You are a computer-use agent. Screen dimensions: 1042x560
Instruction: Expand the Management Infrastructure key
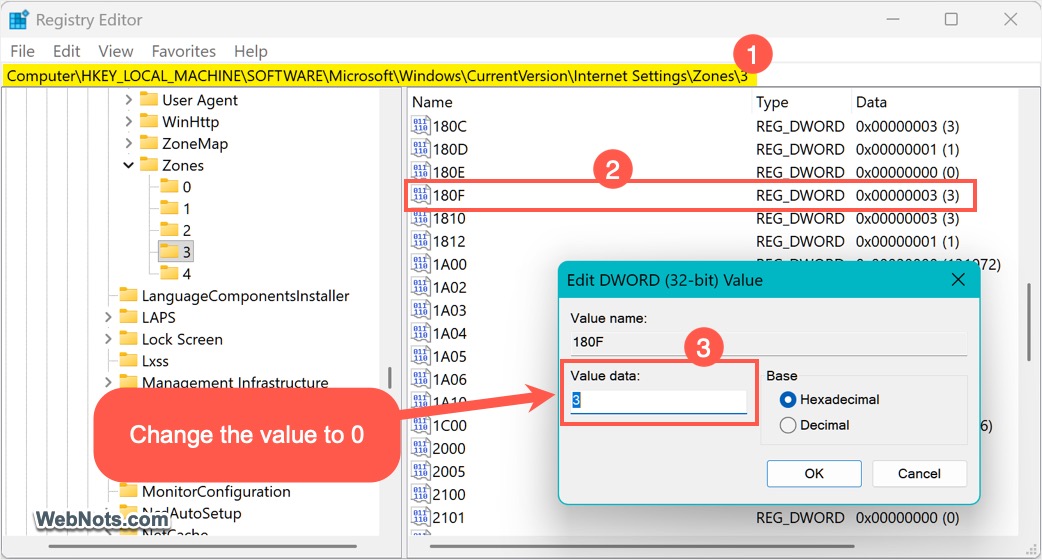[x=108, y=383]
